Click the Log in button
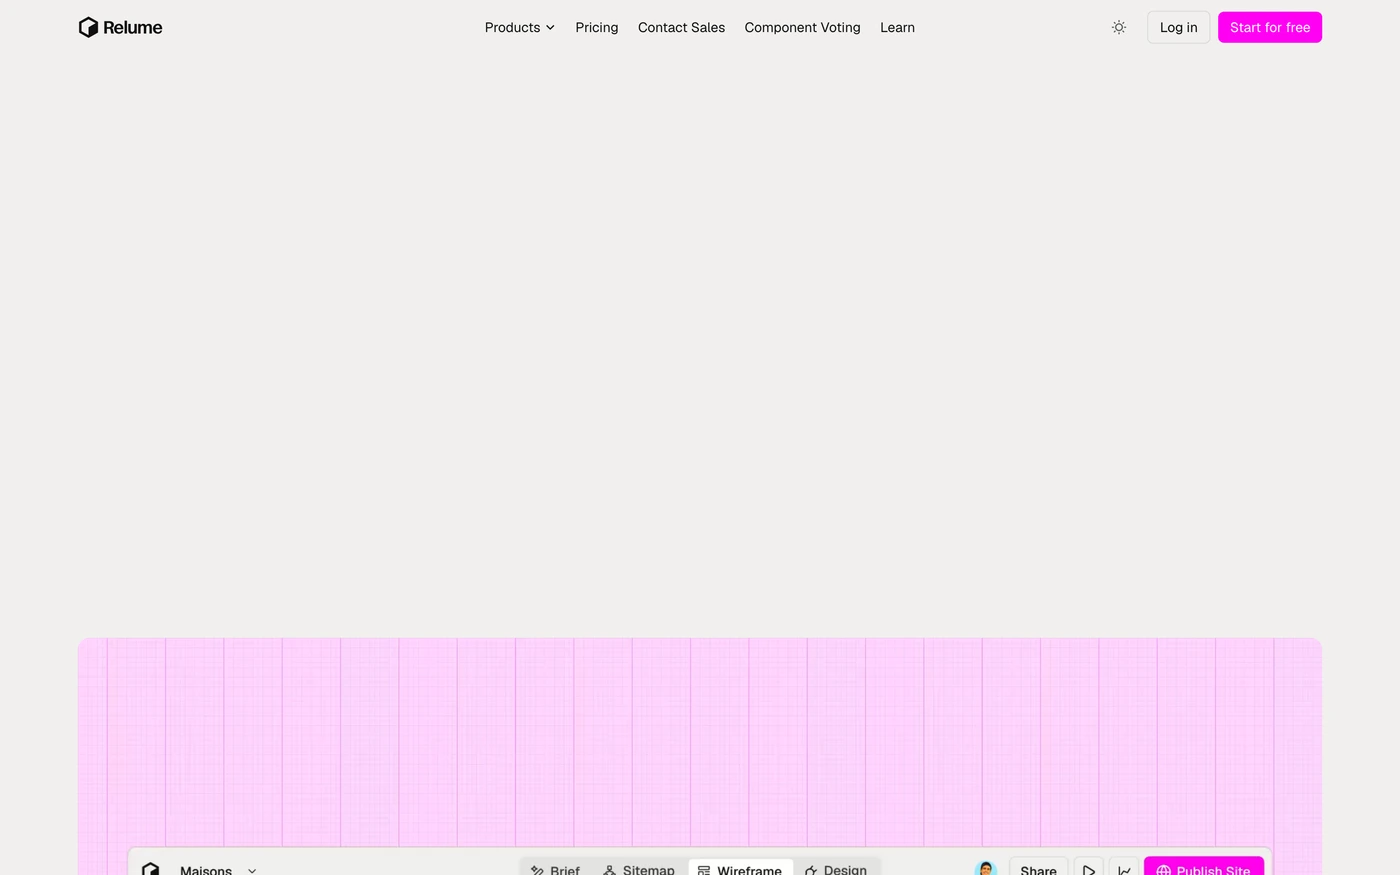The width and height of the screenshot is (1400, 875). pyautogui.click(x=1178, y=27)
